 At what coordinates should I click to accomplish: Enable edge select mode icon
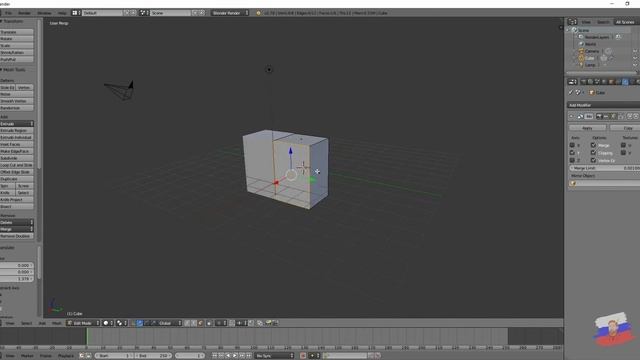[193, 323]
